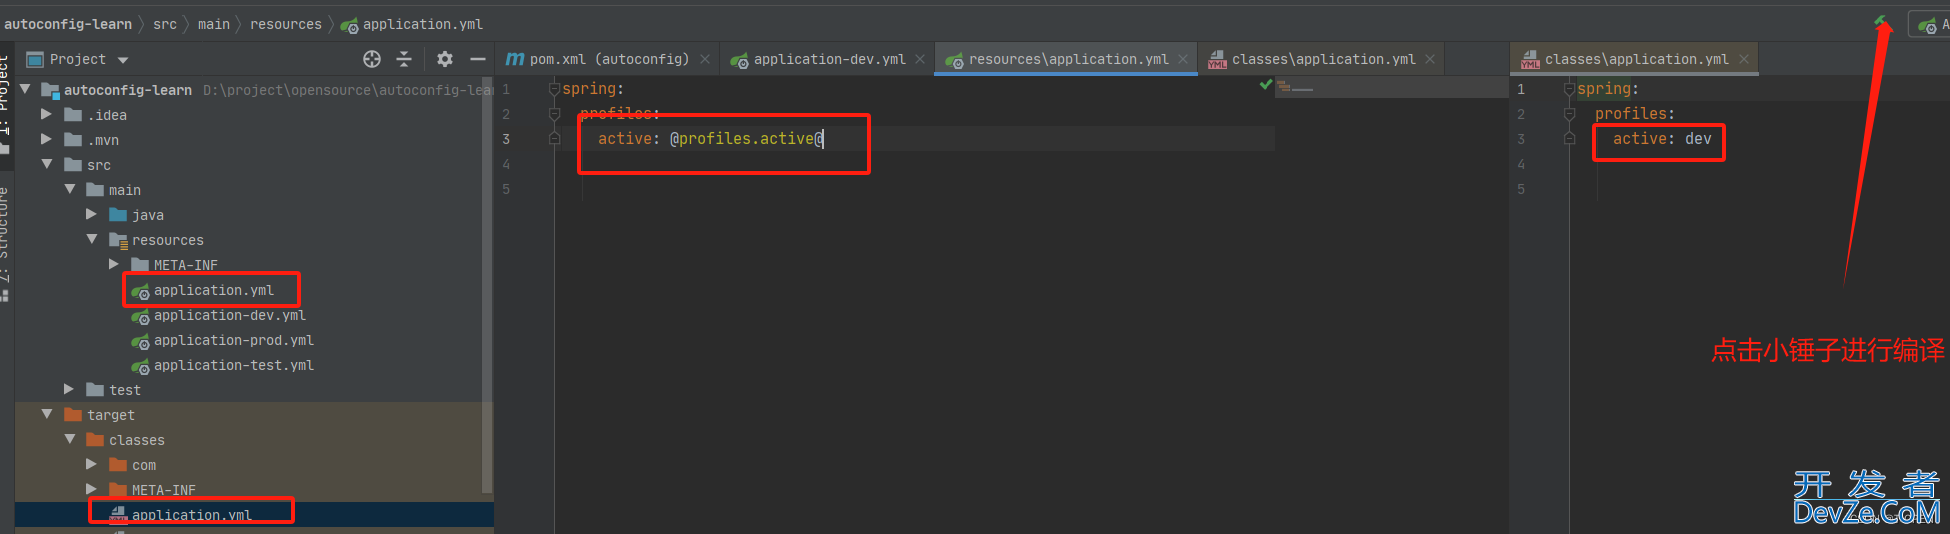Select application-test.yml in project tree
Viewport: 1950px width, 534px height.
point(233,365)
